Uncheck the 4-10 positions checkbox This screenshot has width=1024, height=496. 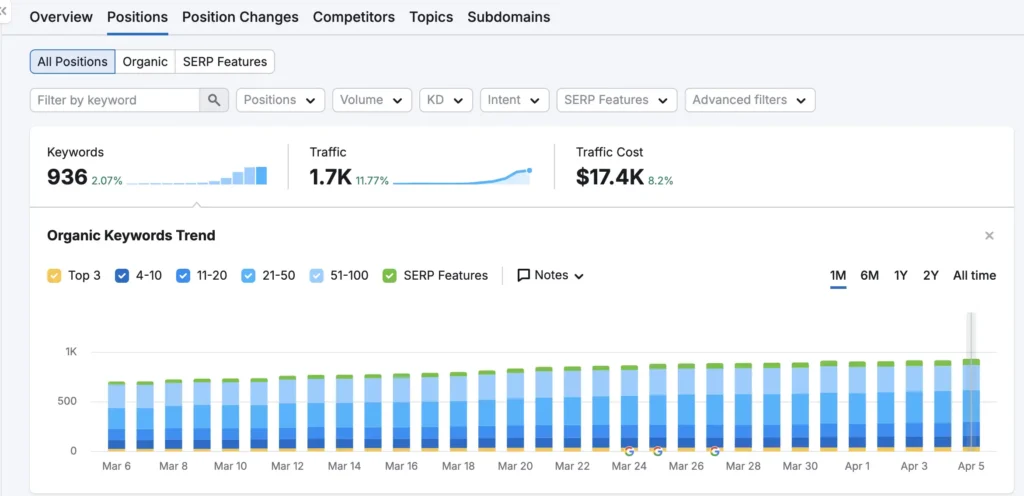pos(122,275)
